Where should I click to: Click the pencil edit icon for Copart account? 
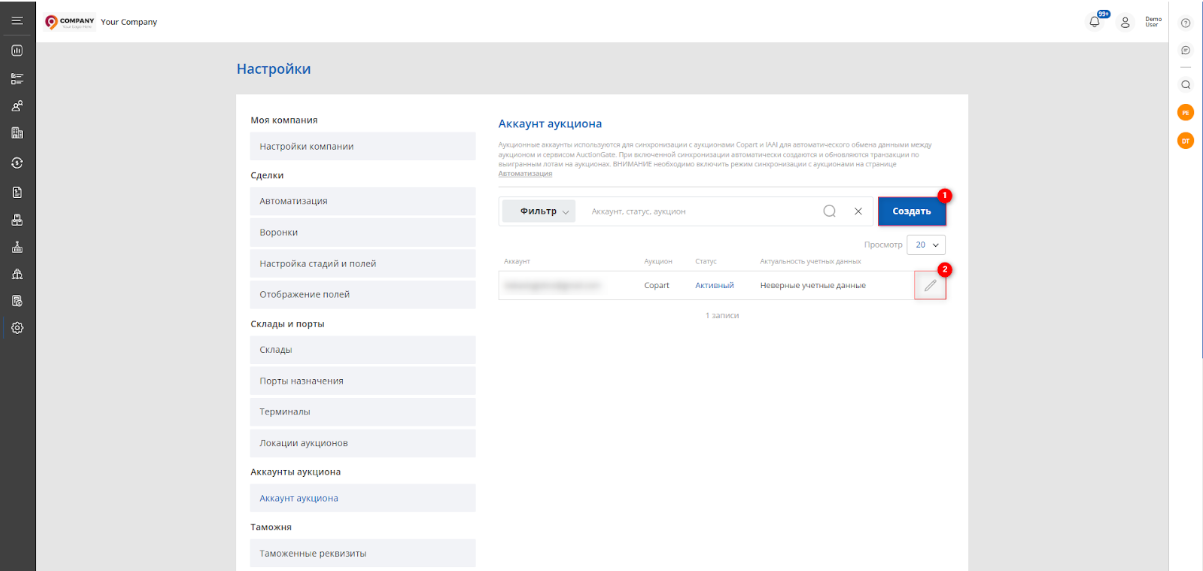[x=930, y=285]
